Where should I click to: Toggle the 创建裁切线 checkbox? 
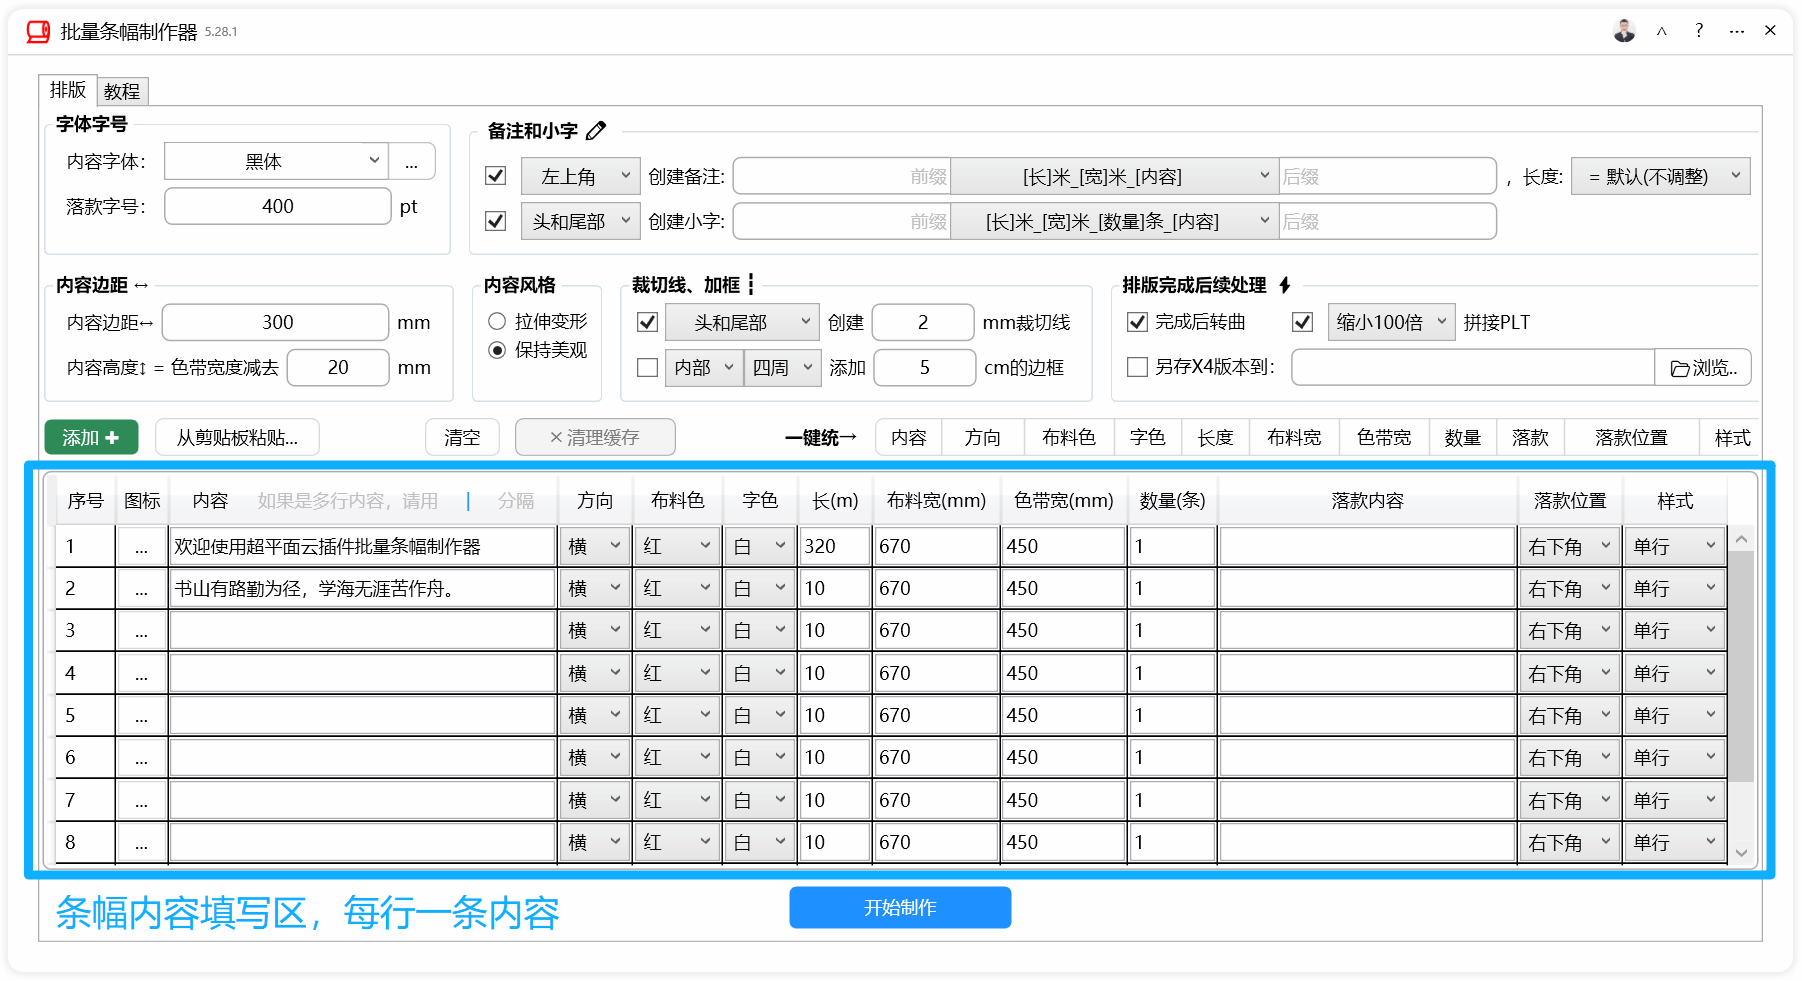point(648,322)
